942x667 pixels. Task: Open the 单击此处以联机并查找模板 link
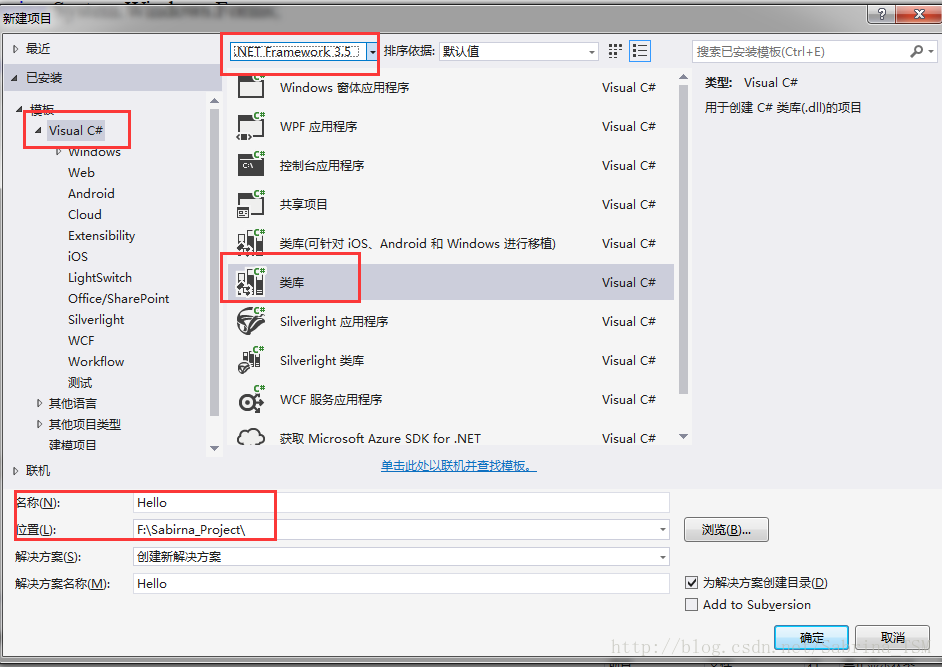(x=459, y=466)
